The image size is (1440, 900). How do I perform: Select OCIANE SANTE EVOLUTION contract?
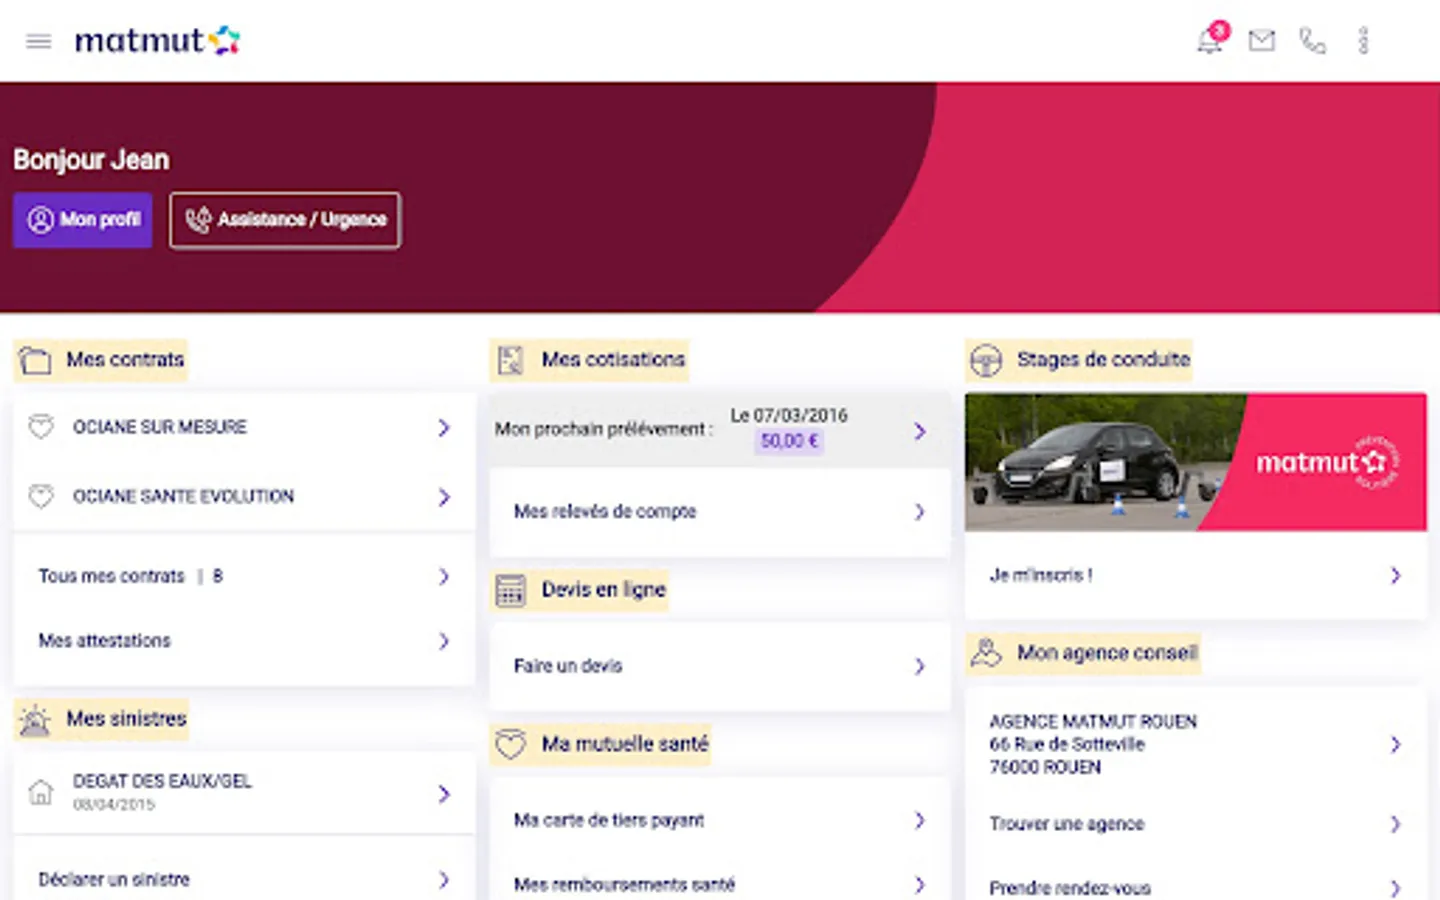pos(243,497)
